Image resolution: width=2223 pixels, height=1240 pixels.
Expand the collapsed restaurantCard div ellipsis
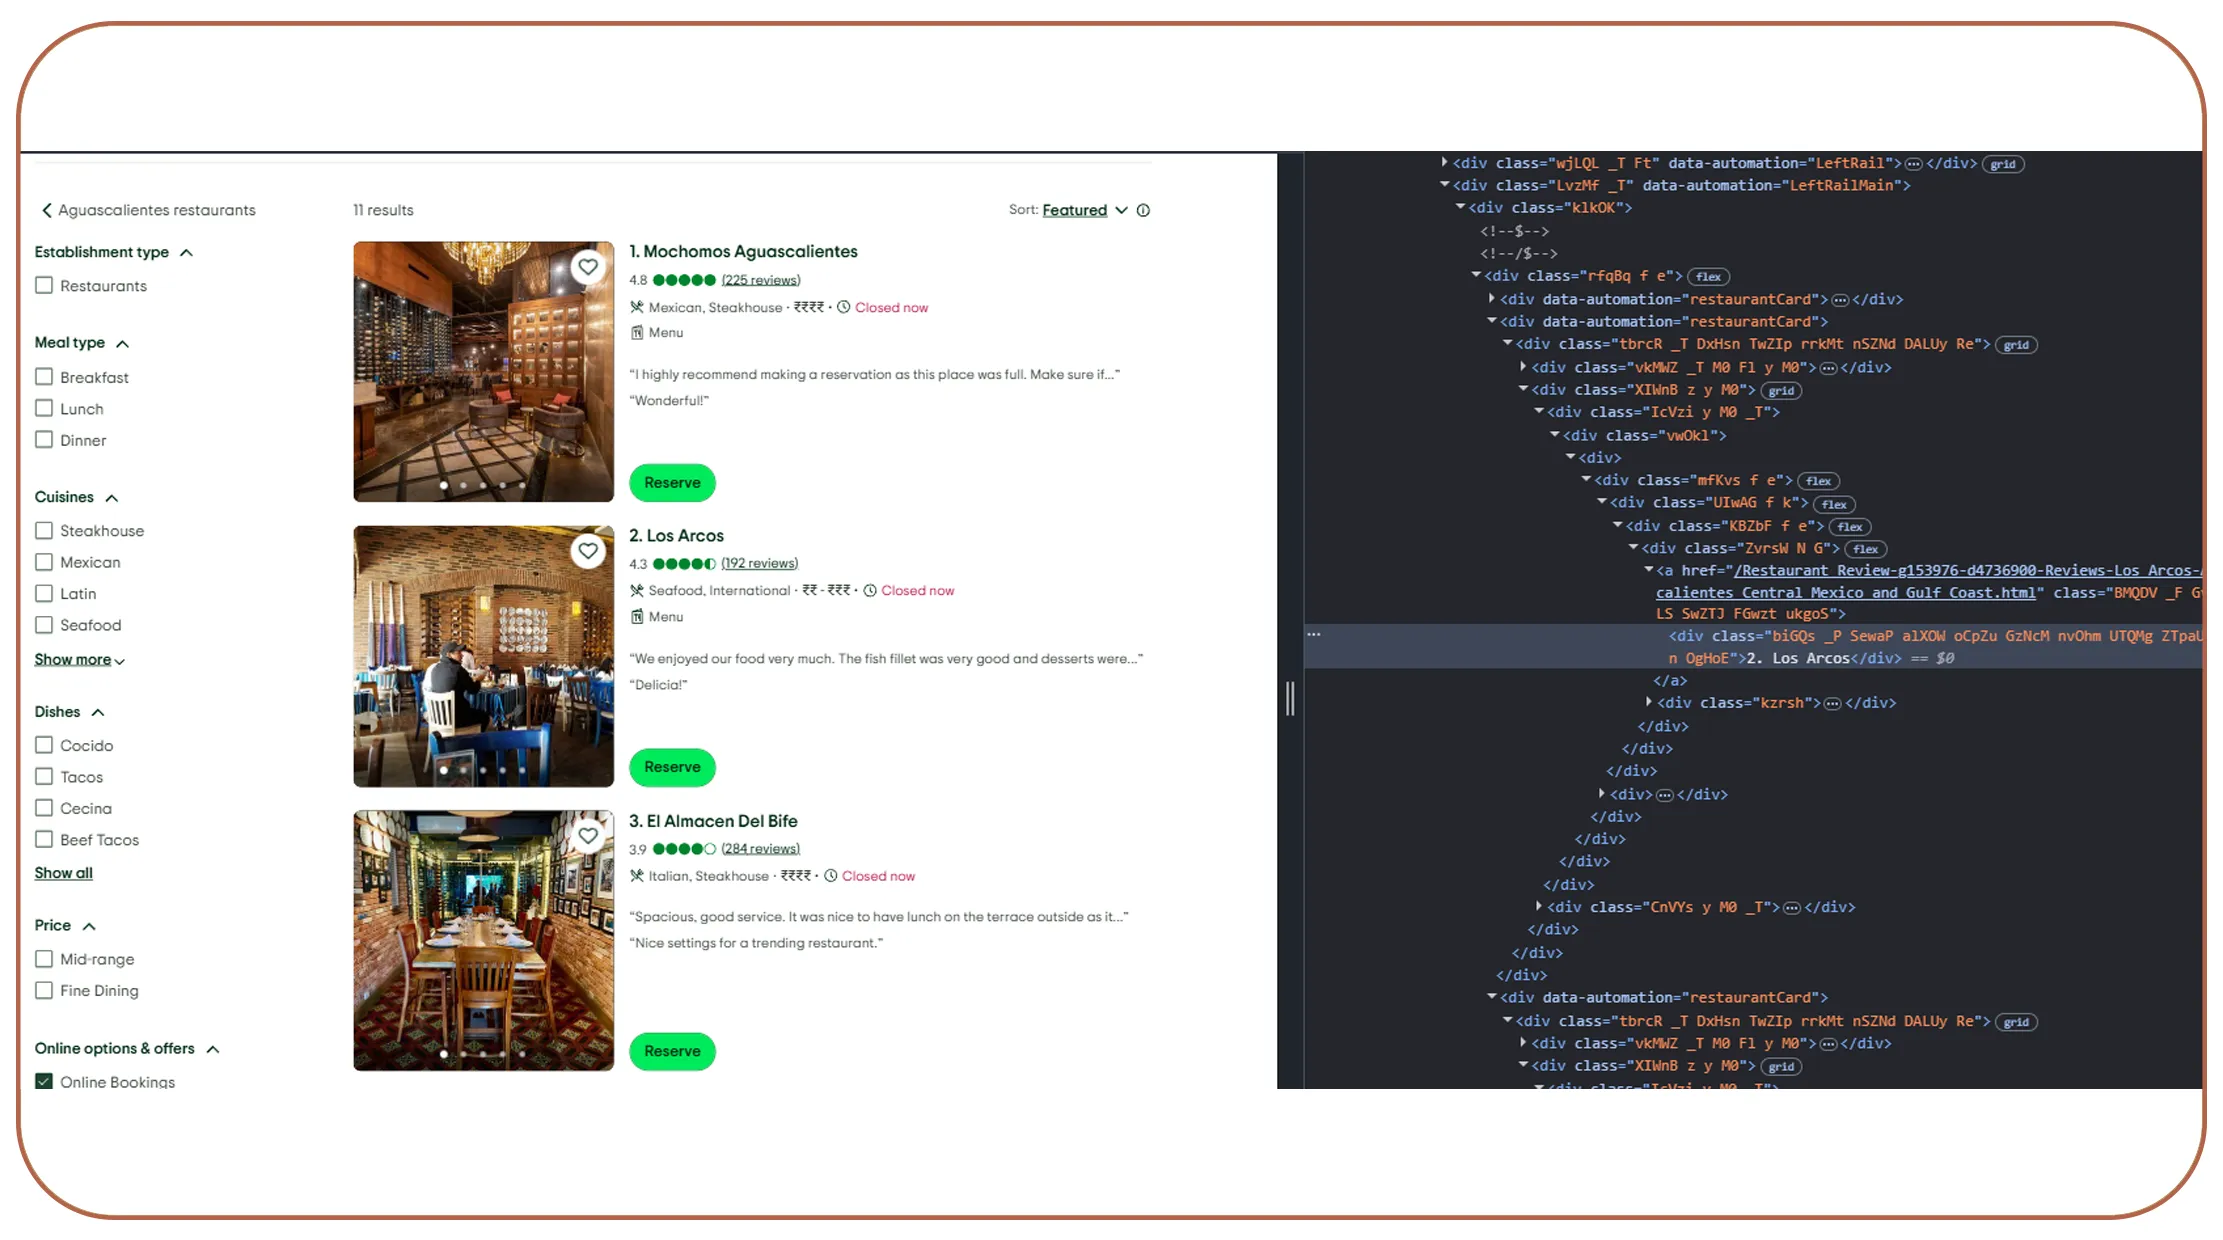(1842, 298)
